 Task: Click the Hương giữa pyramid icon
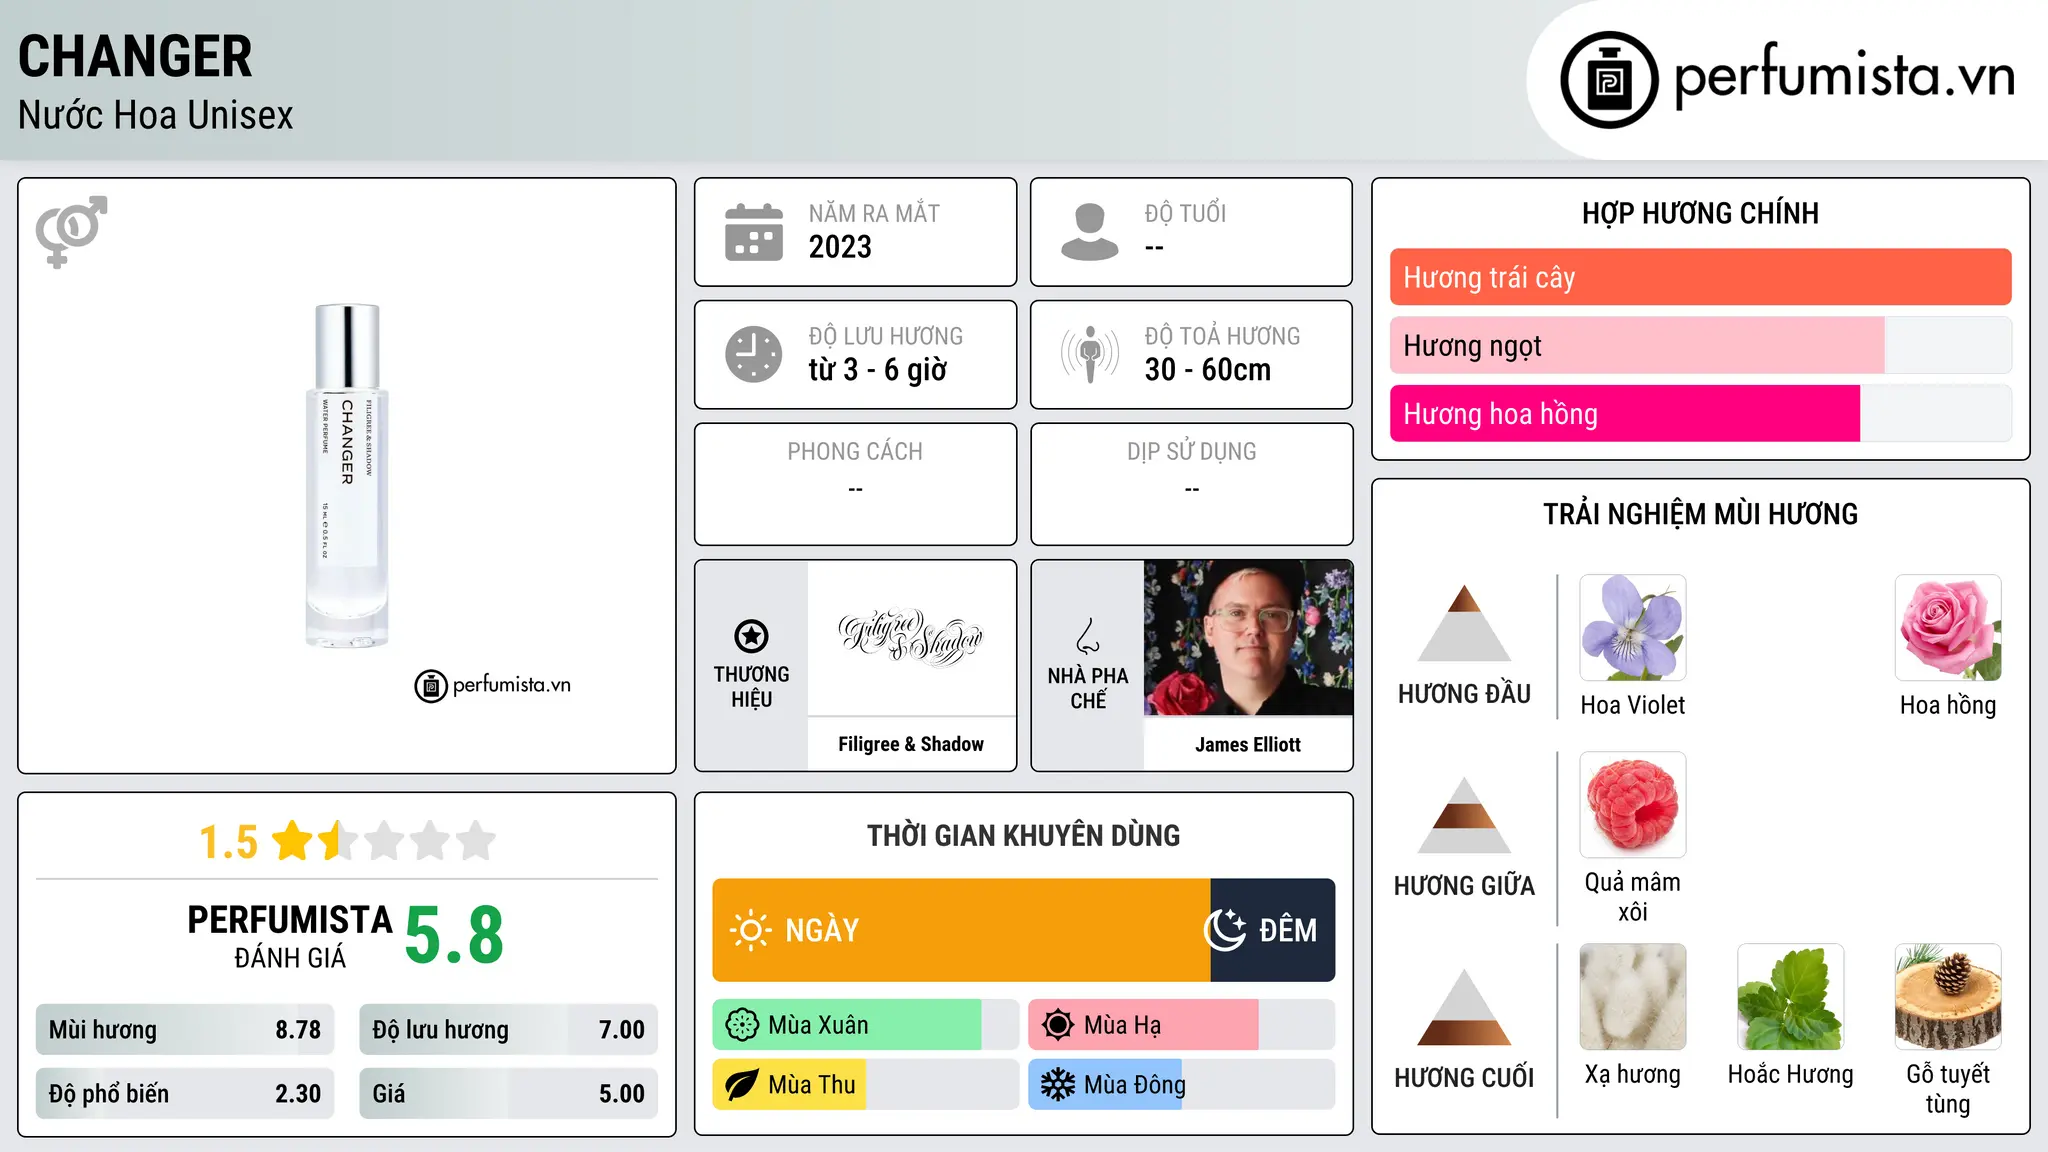1464,815
